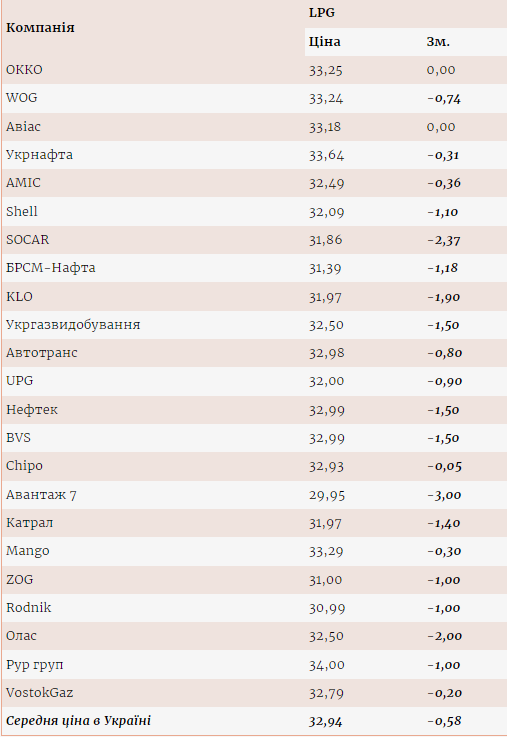Select the Авіас row
The image size is (507, 737).
coord(254,127)
